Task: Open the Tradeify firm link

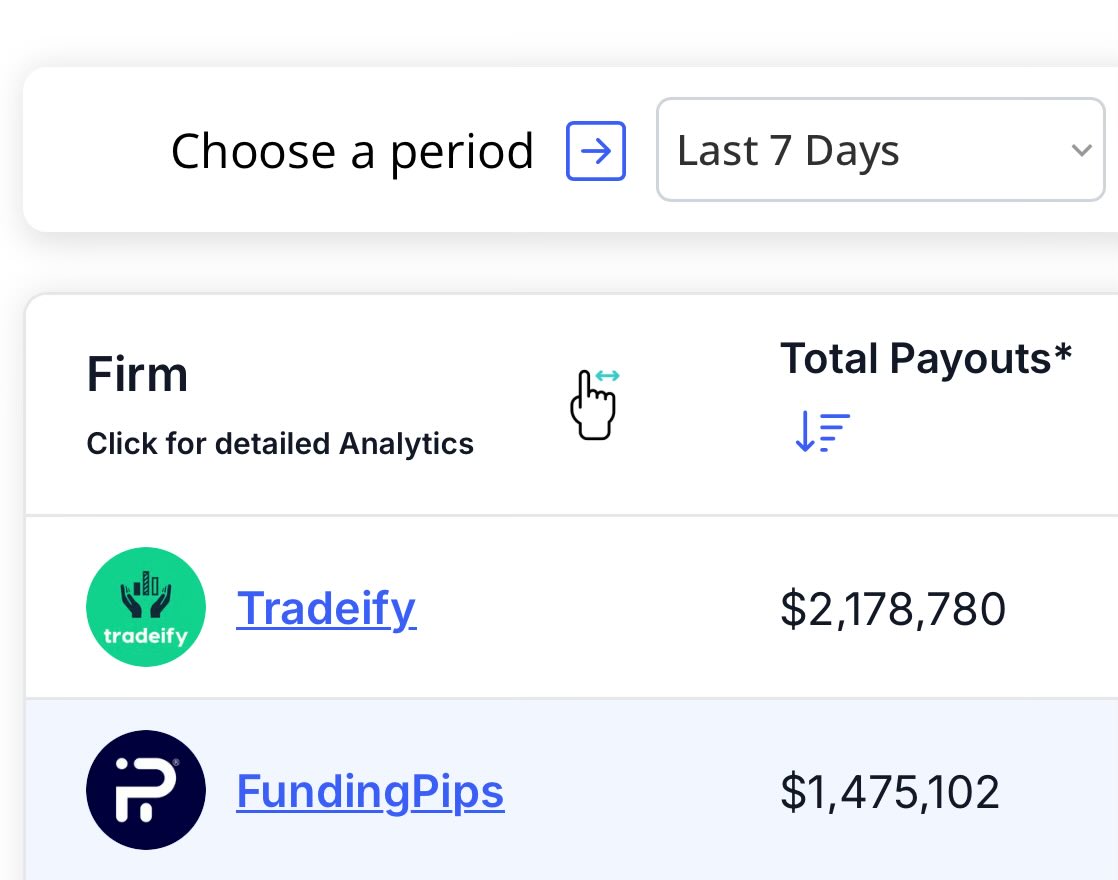Action: [326, 608]
